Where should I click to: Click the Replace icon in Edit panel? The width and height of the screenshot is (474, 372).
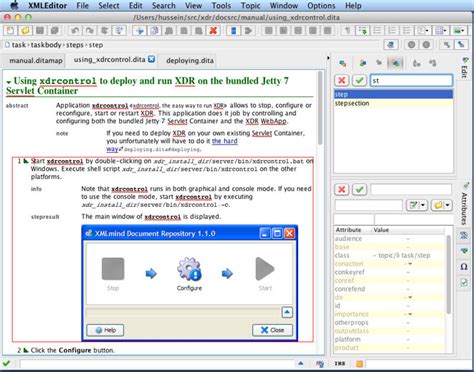tap(343, 63)
